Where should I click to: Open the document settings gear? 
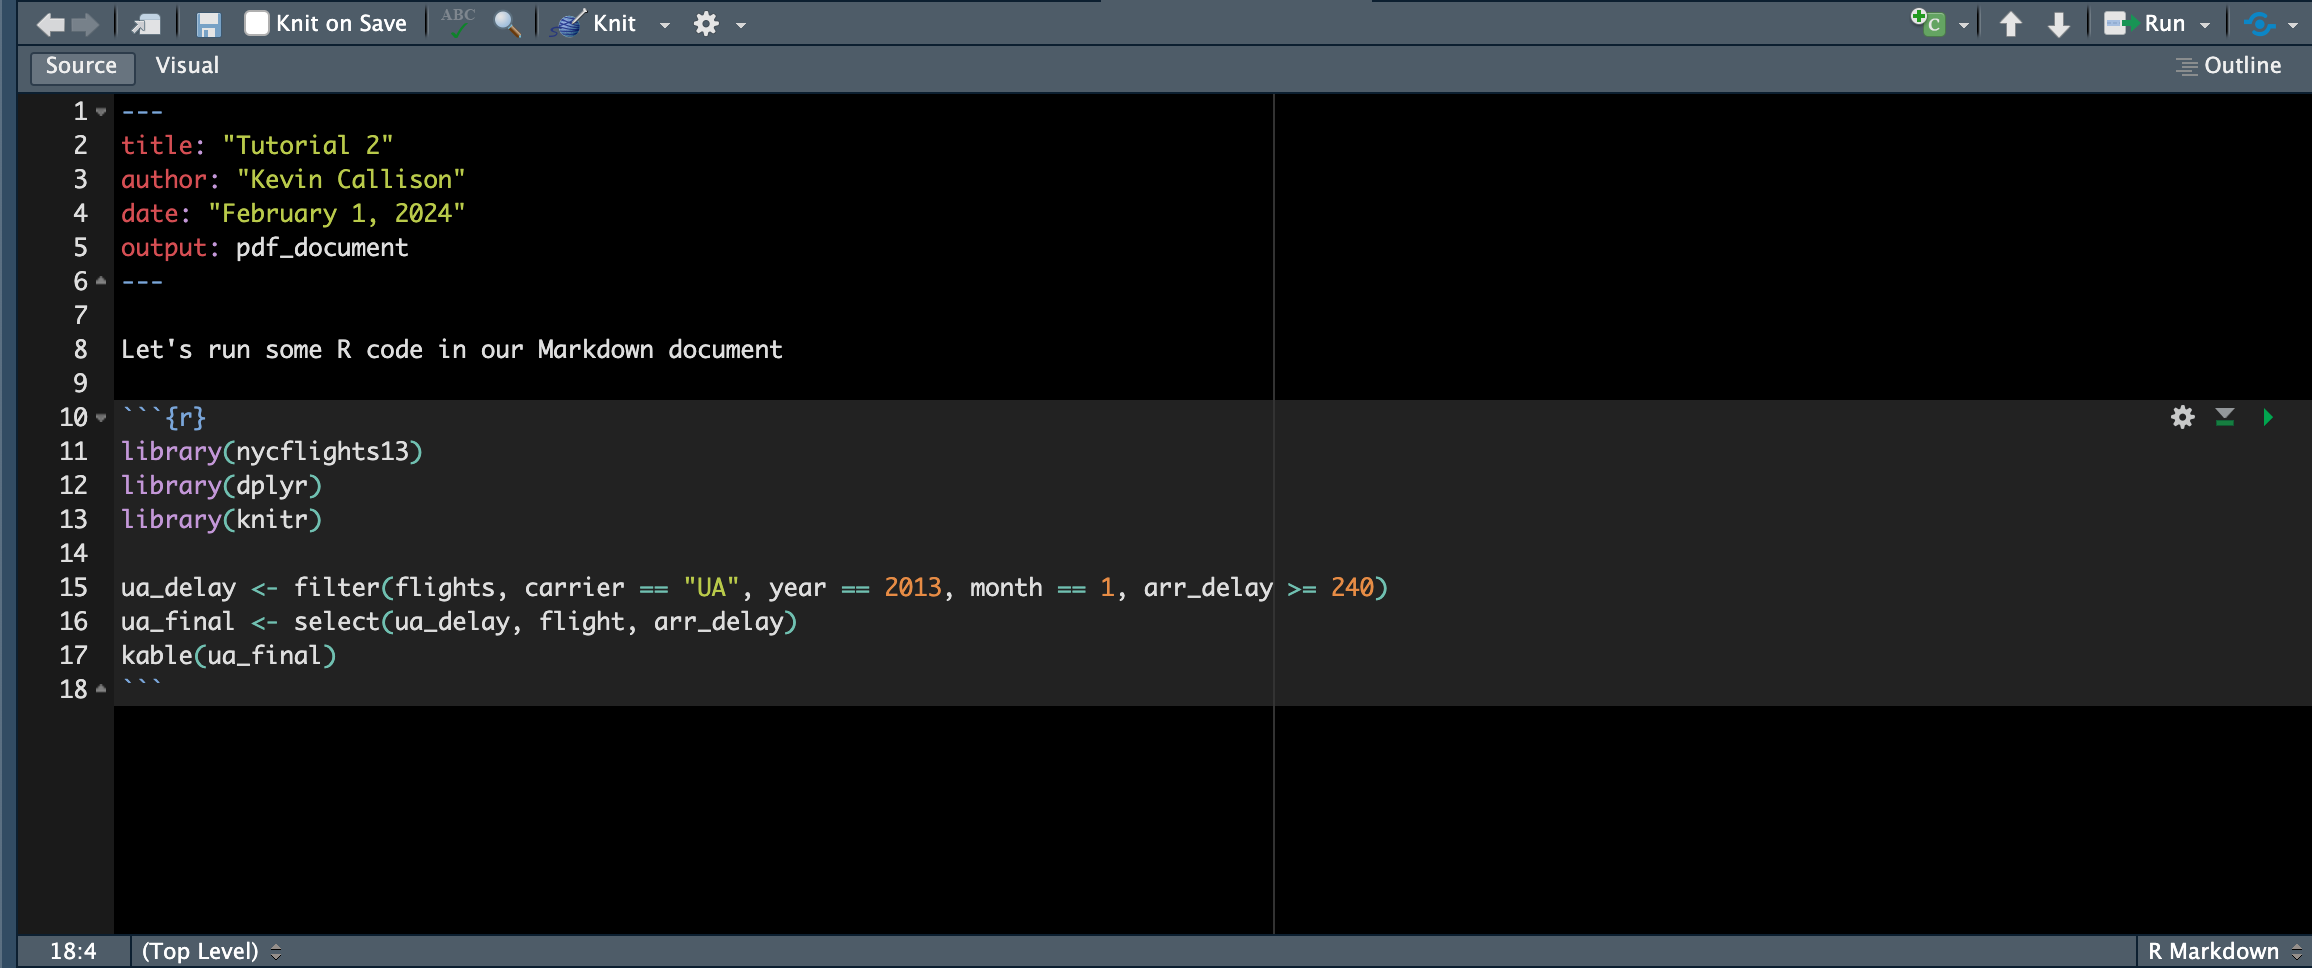(706, 24)
